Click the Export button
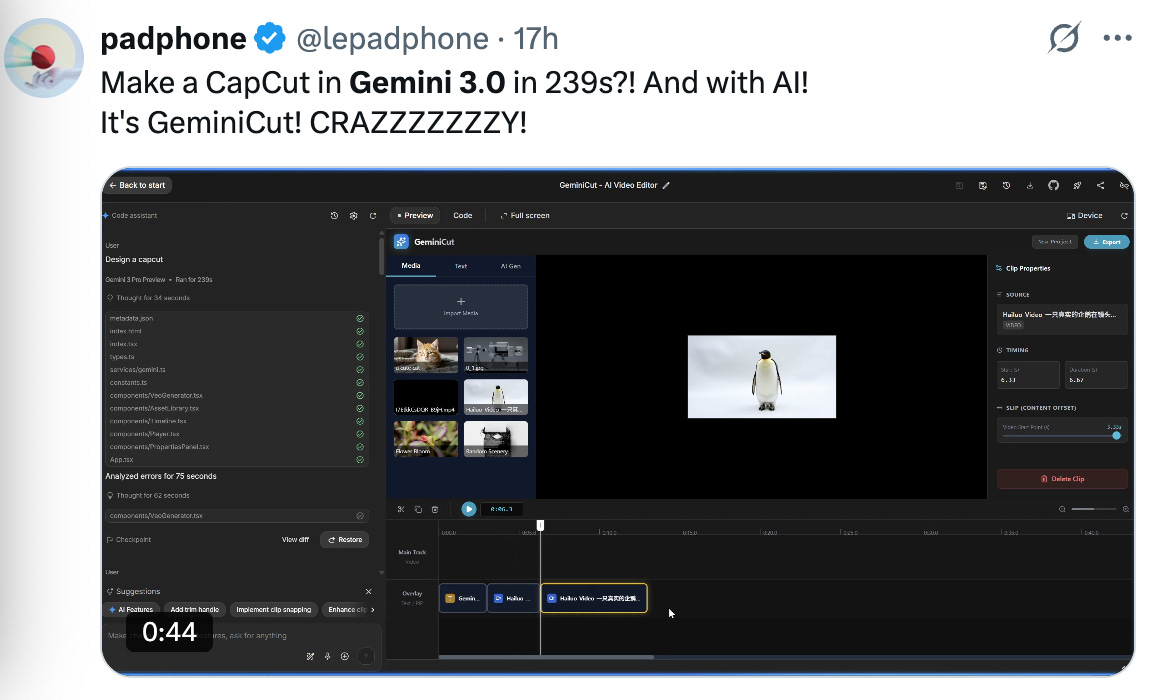Viewport: 1162px width, 700px height. pos(1106,241)
